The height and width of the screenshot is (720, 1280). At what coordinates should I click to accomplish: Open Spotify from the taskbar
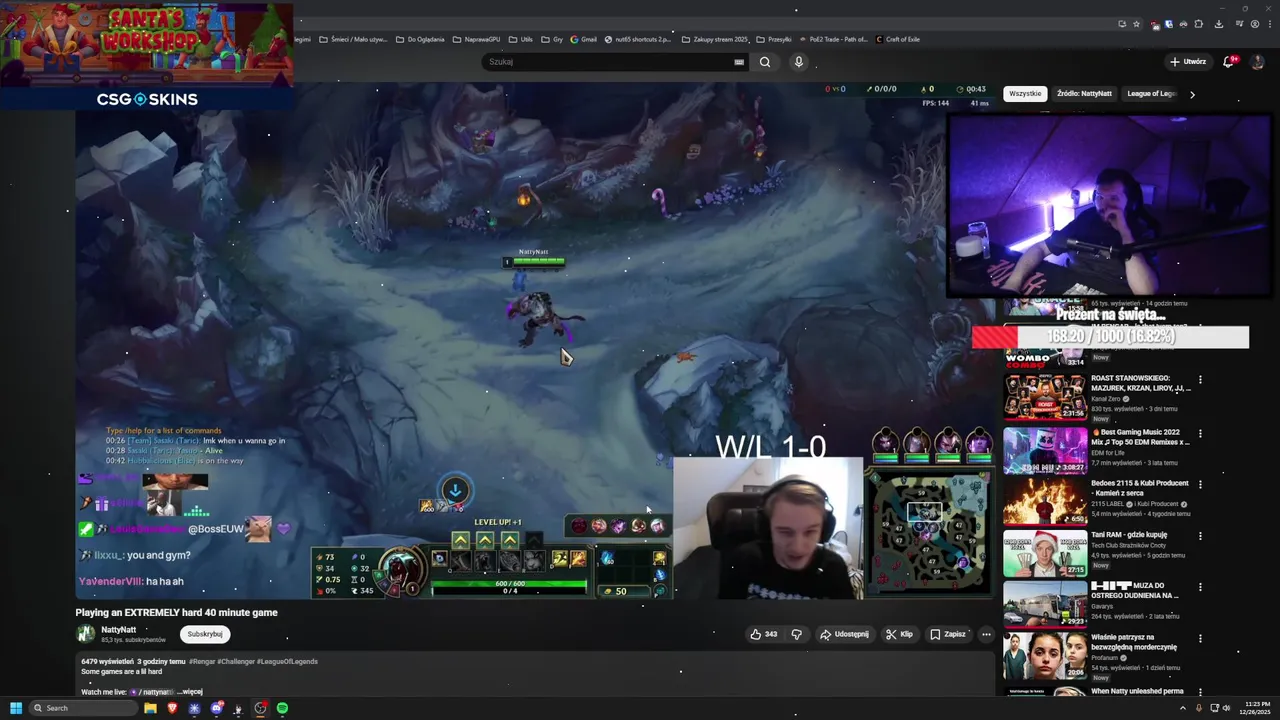[282, 708]
